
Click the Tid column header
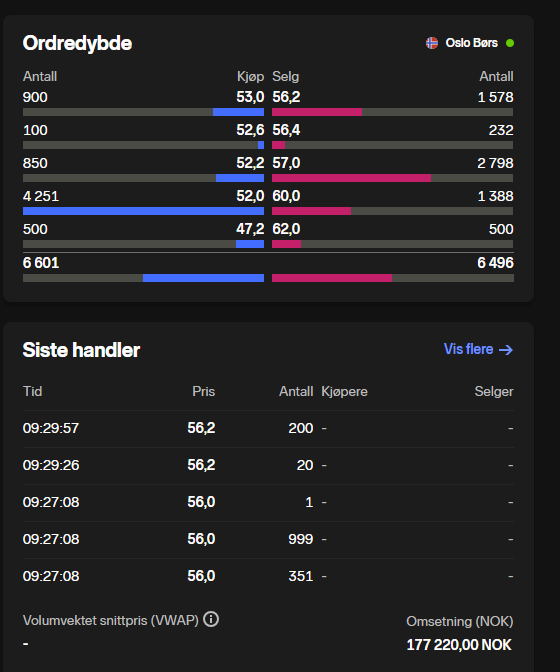(x=32, y=391)
